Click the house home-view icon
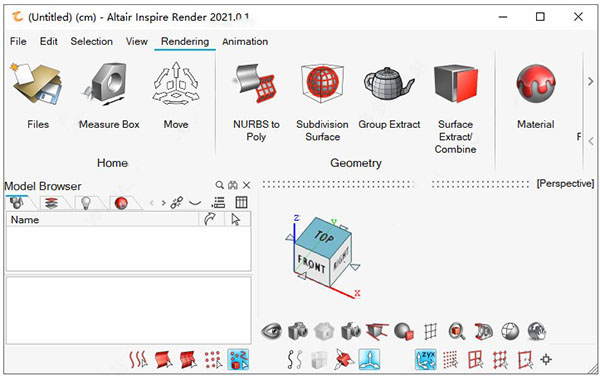The height and width of the screenshot is (376, 600). pyautogui.click(x=324, y=331)
